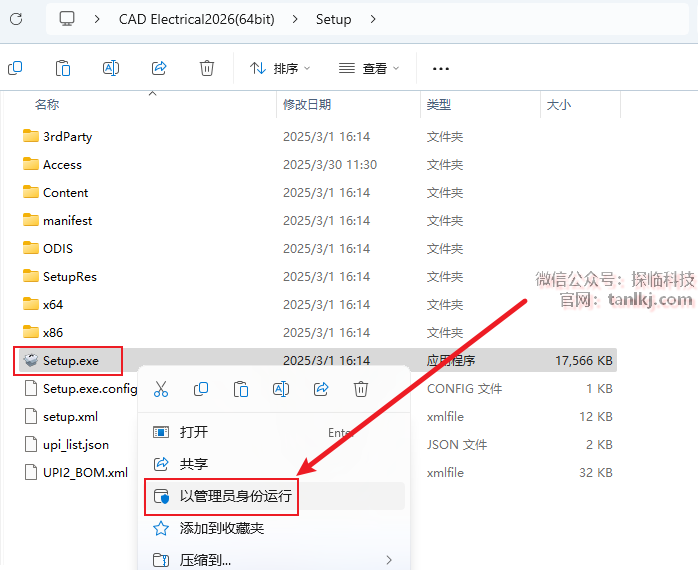
Task: Click the toolbar Rename icon
Action: [x=111, y=68]
